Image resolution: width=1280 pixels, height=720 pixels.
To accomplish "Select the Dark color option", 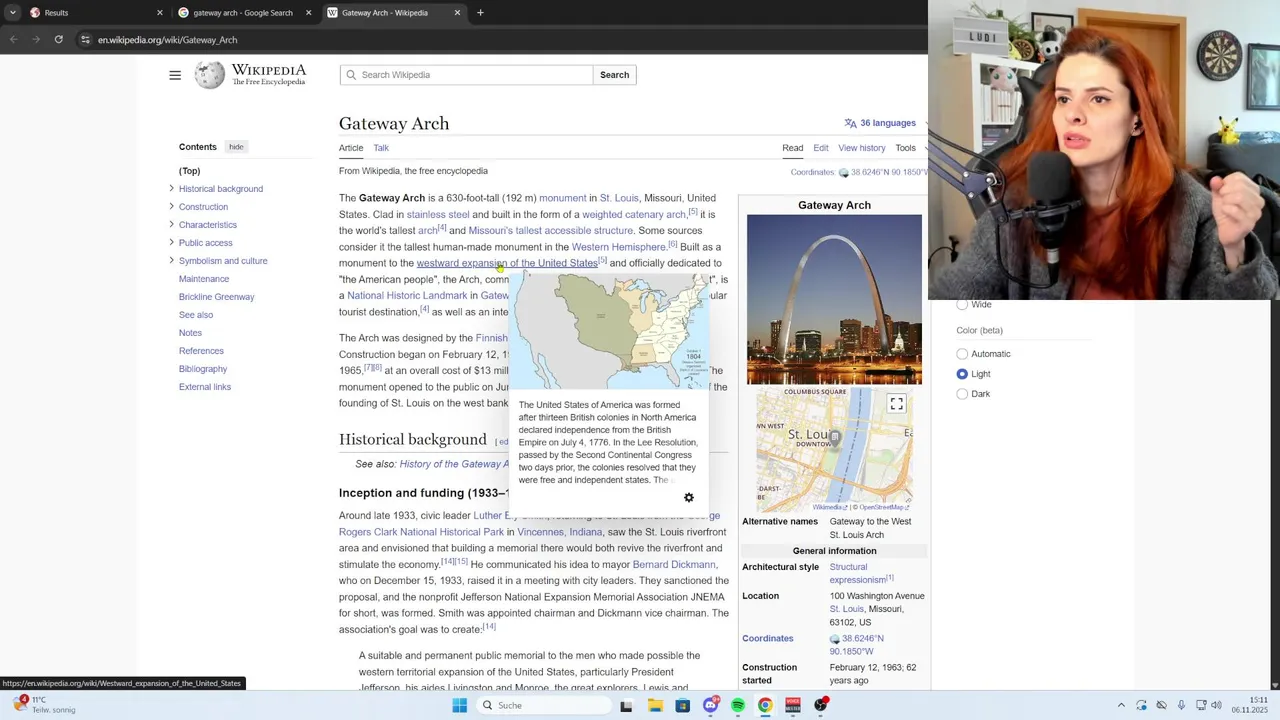I will pos(962,394).
